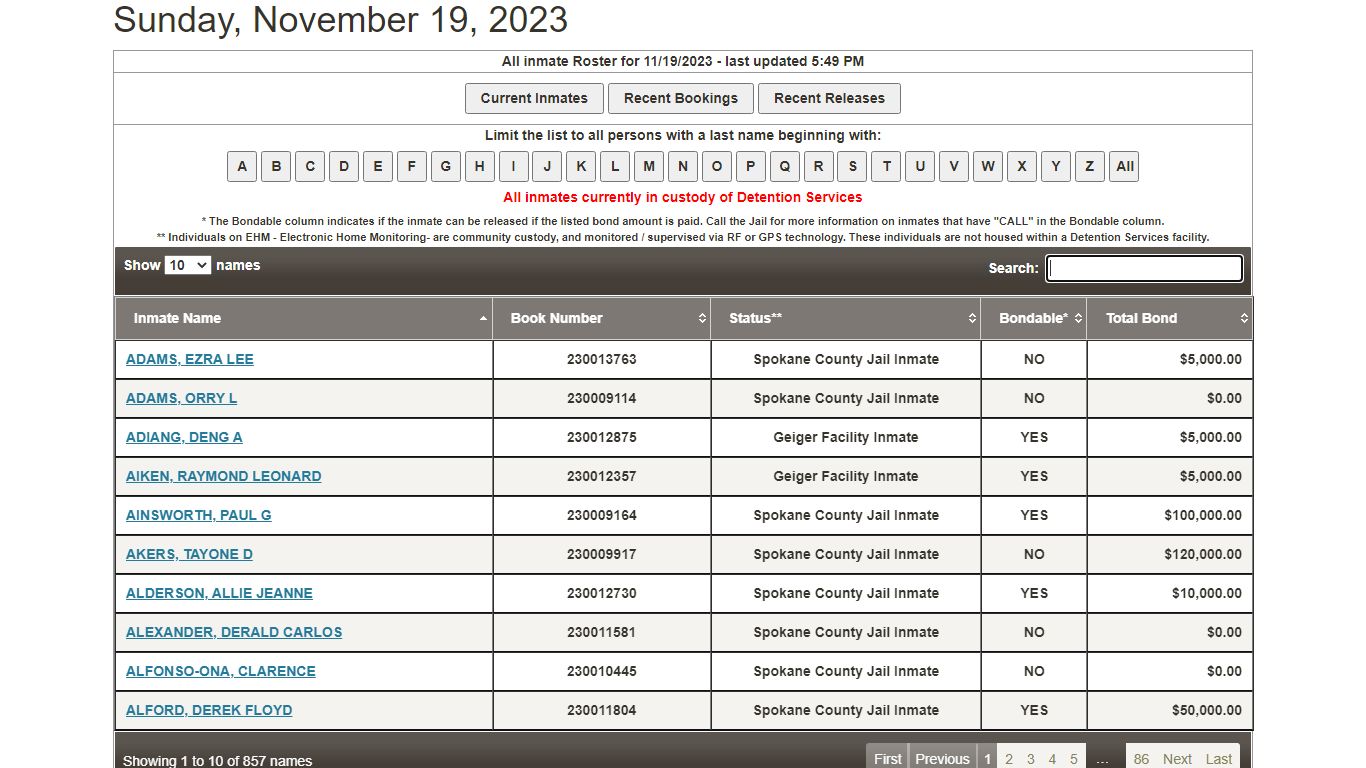Open inmate record for ADAMS, EZRA LEE
This screenshot has height=768, width=1366.
point(190,359)
